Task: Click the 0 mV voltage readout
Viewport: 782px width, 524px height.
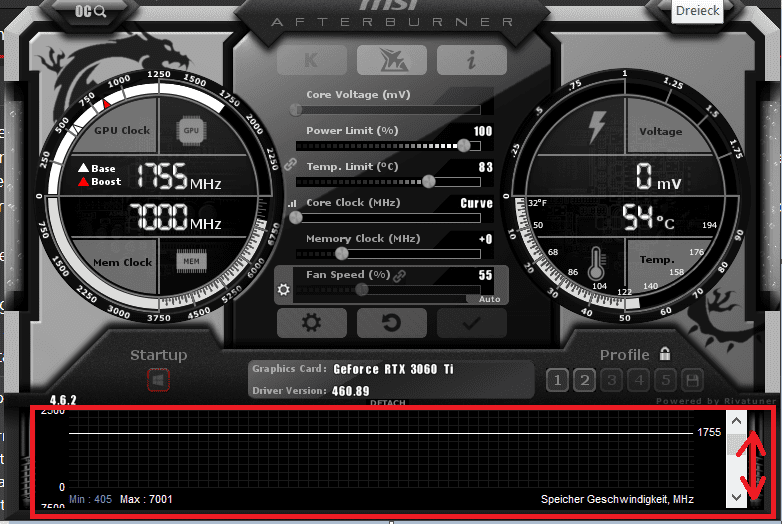Action: point(658,176)
